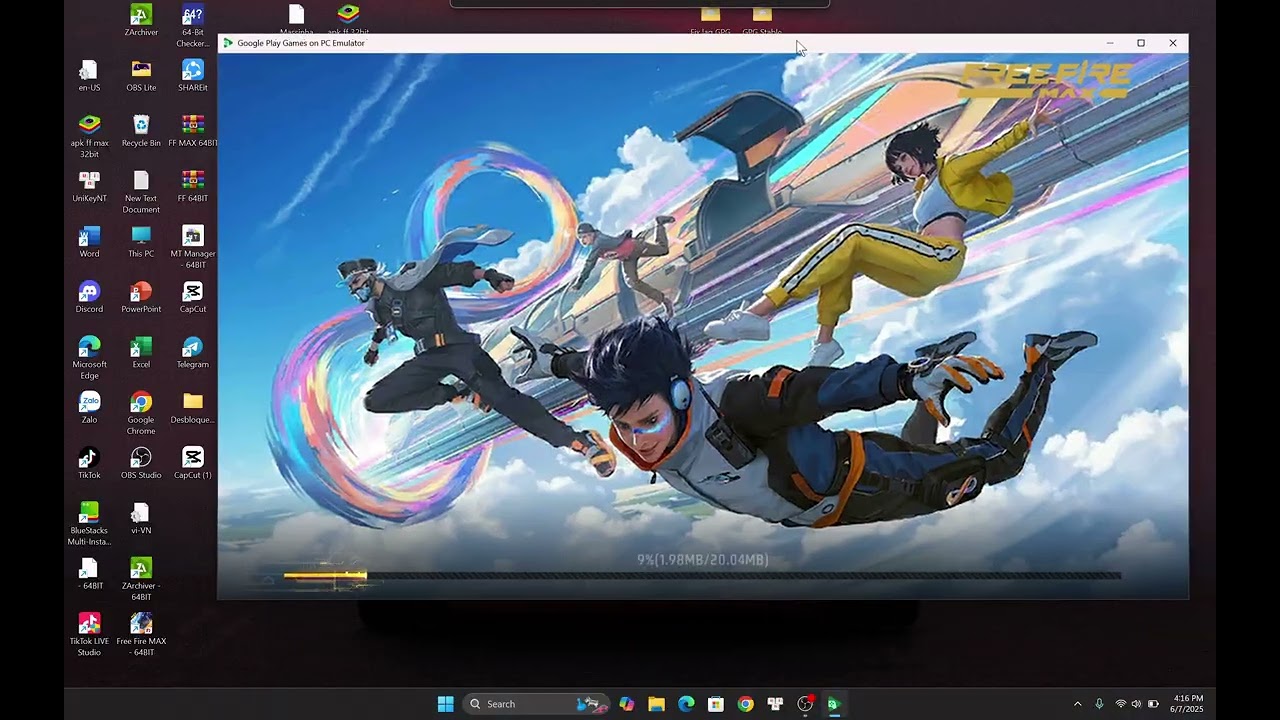Select FF 64BIT archive icon
Screen dimensions: 1280x720
pos(193,187)
